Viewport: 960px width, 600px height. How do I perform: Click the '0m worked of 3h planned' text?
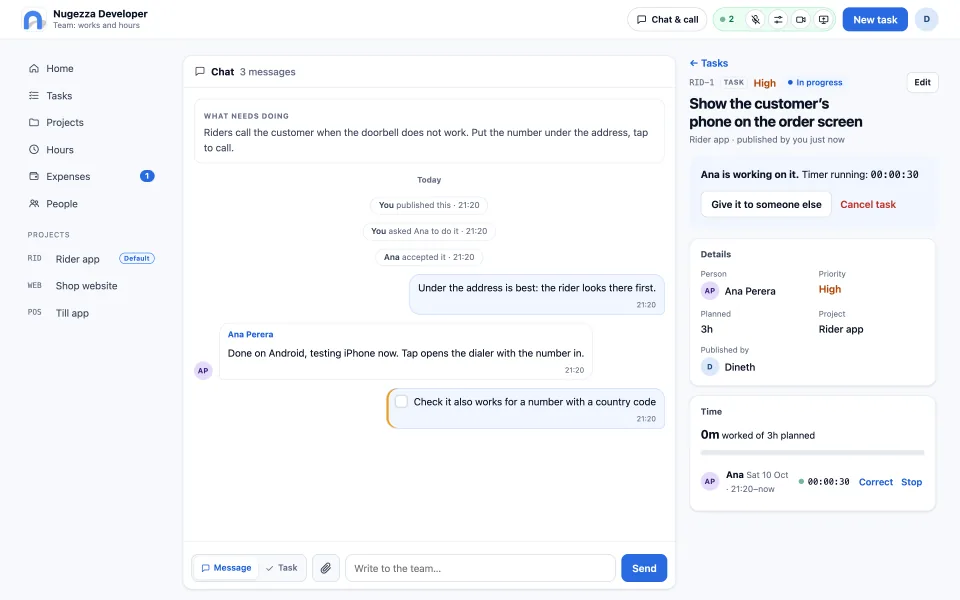click(x=757, y=435)
